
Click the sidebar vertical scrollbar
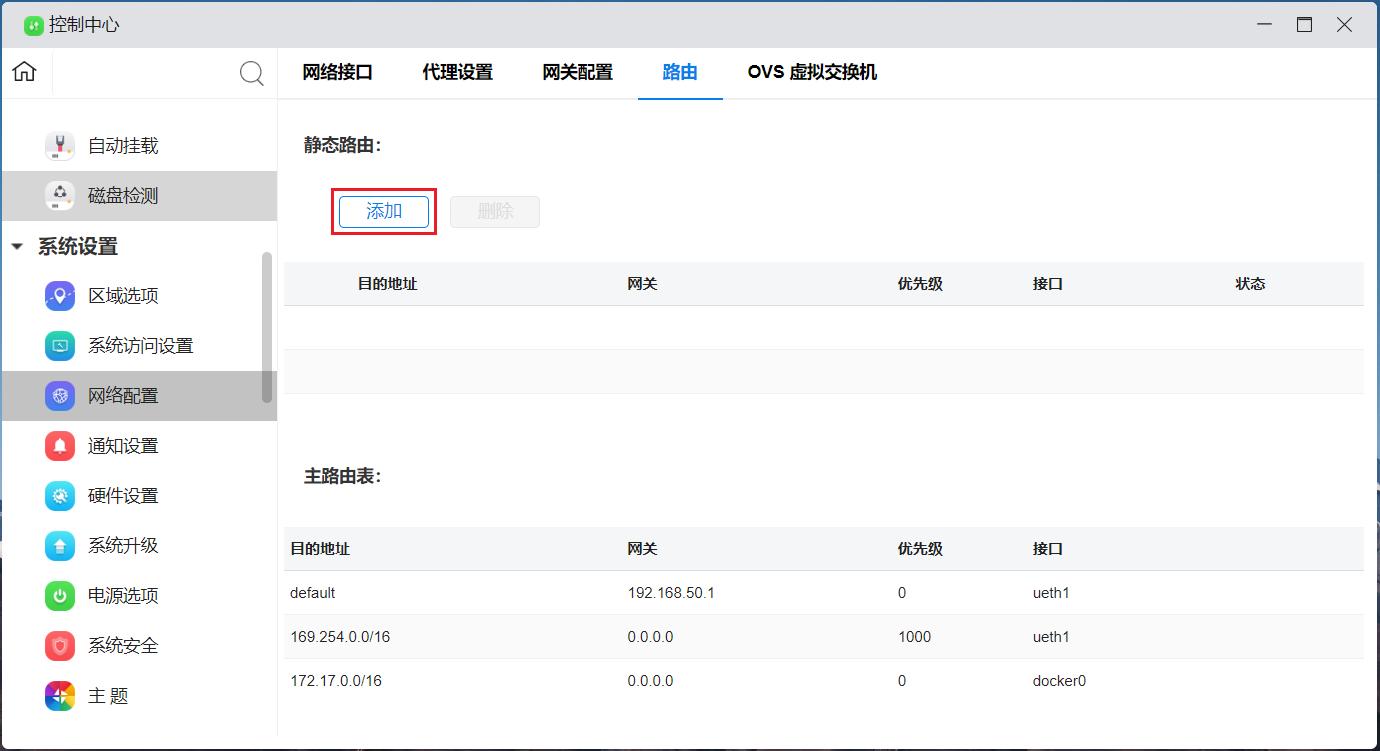[x=267, y=326]
